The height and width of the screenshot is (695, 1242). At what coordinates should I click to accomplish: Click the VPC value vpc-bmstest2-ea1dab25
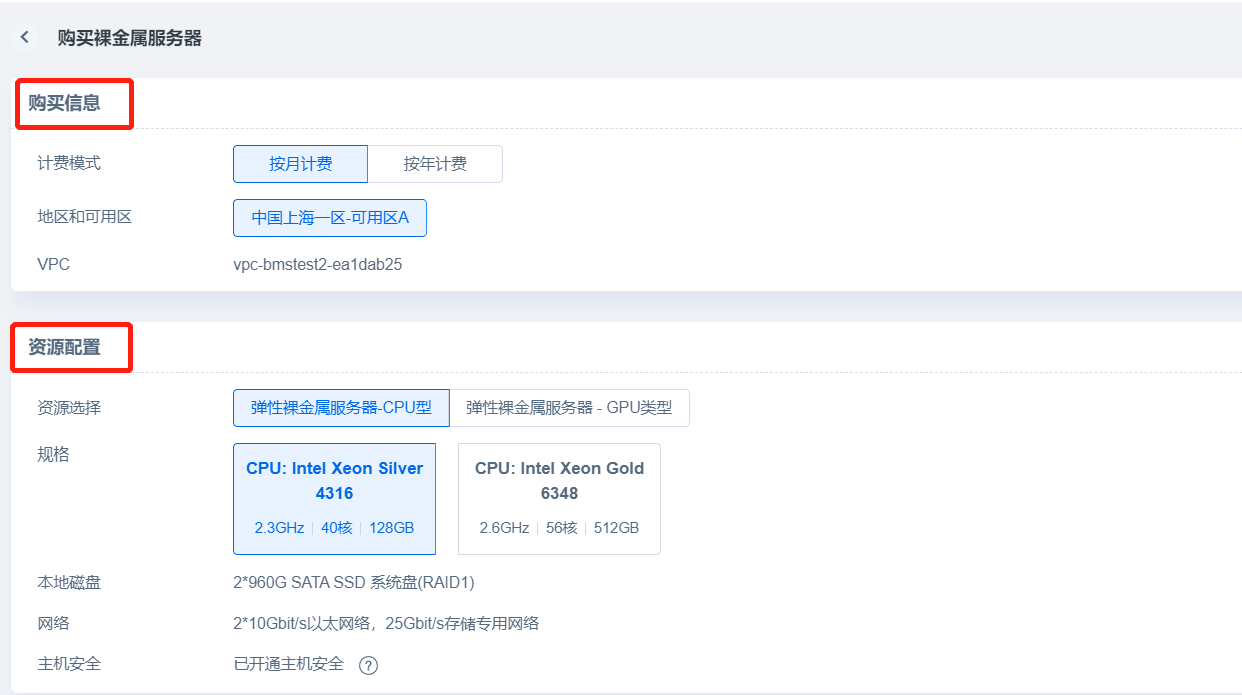pyautogui.click(x=317, y=265)
